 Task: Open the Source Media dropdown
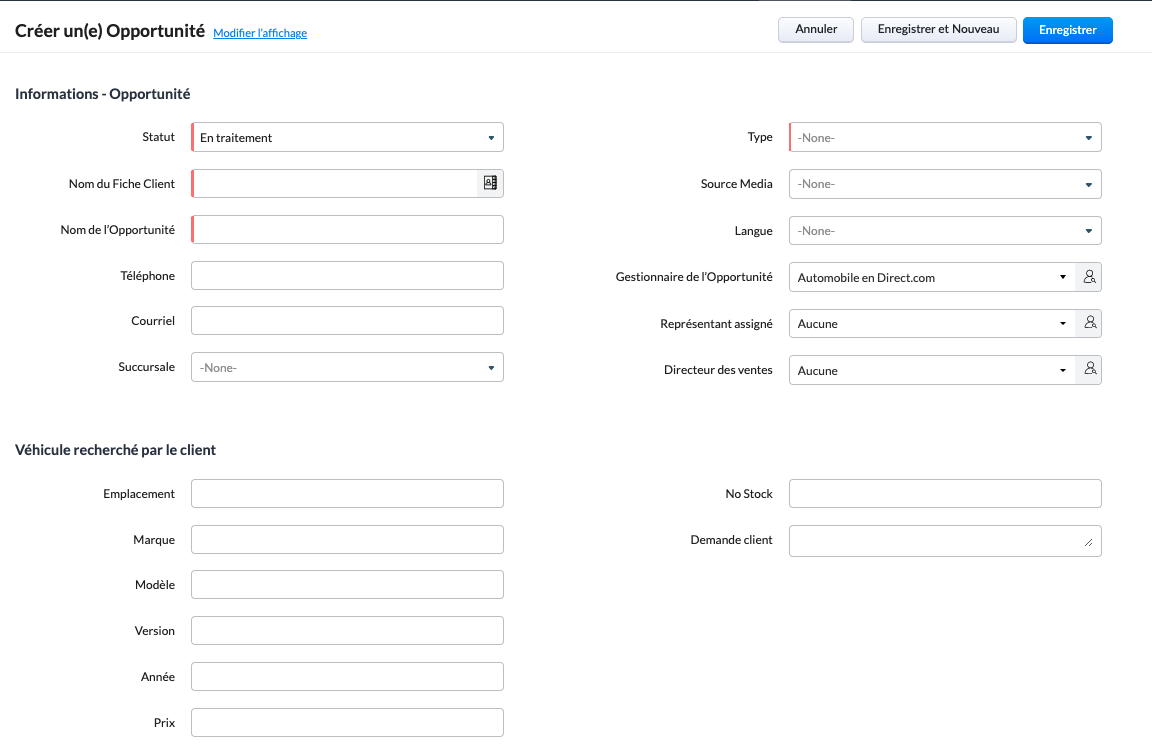[x=945, y=184]
